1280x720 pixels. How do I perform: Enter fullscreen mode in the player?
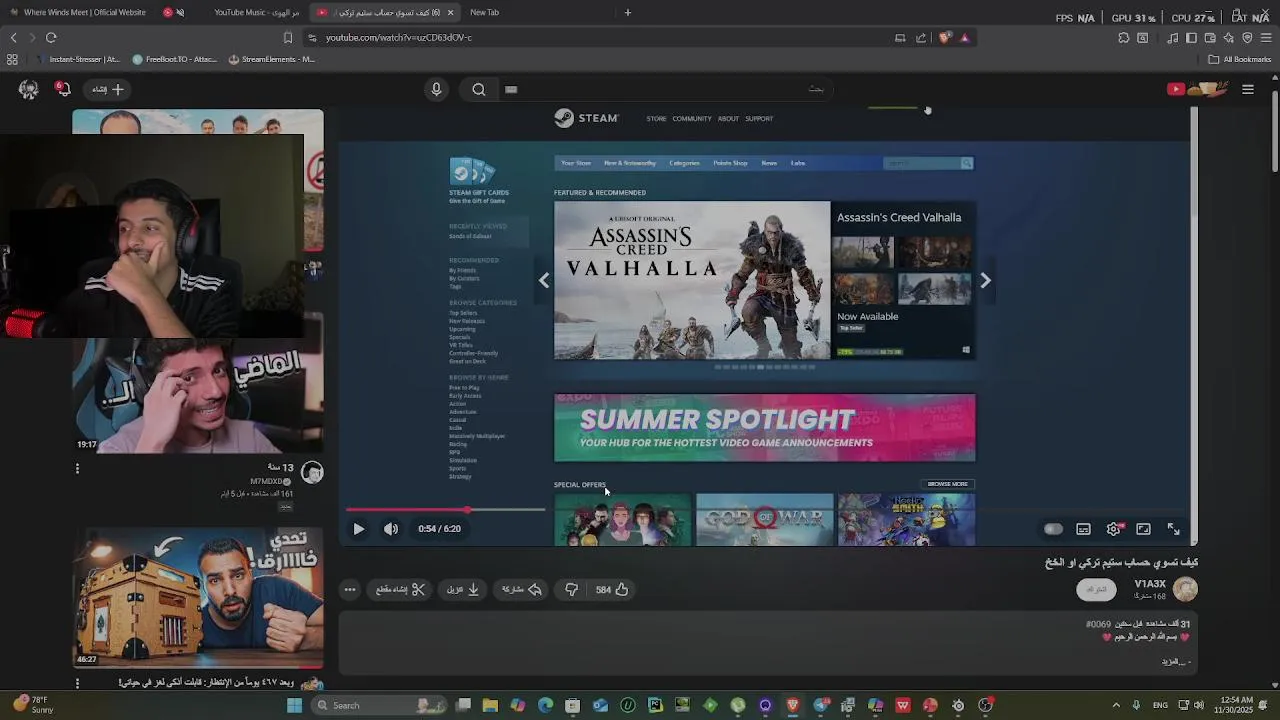[1173, 529]
